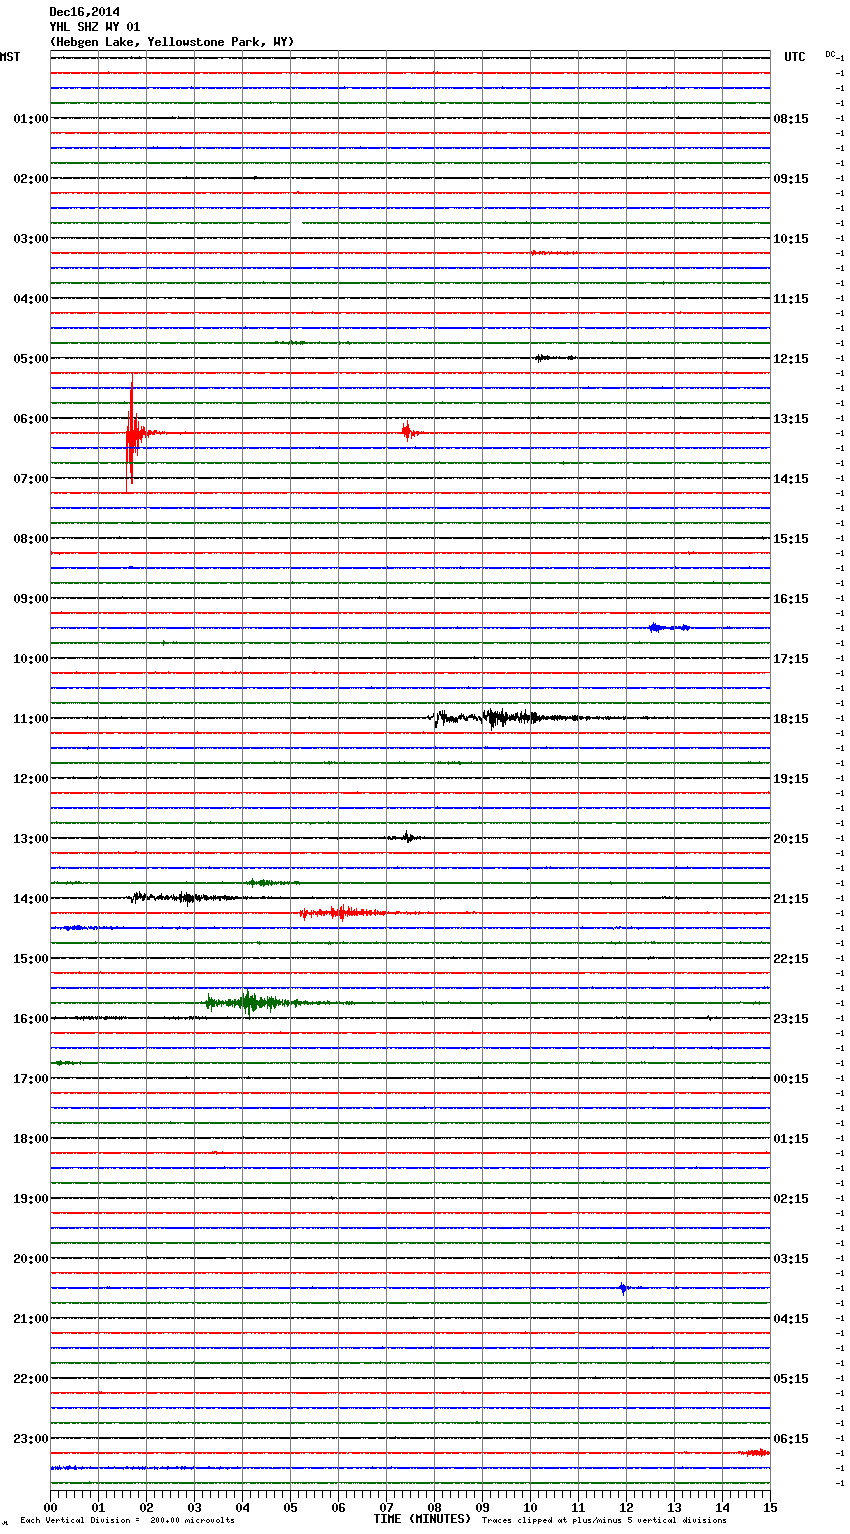Select the 19:00 MST time label
Image resolution: width=850 pixels, height=1534 pixels.
pyautogui.click(x=31, y=1199)
